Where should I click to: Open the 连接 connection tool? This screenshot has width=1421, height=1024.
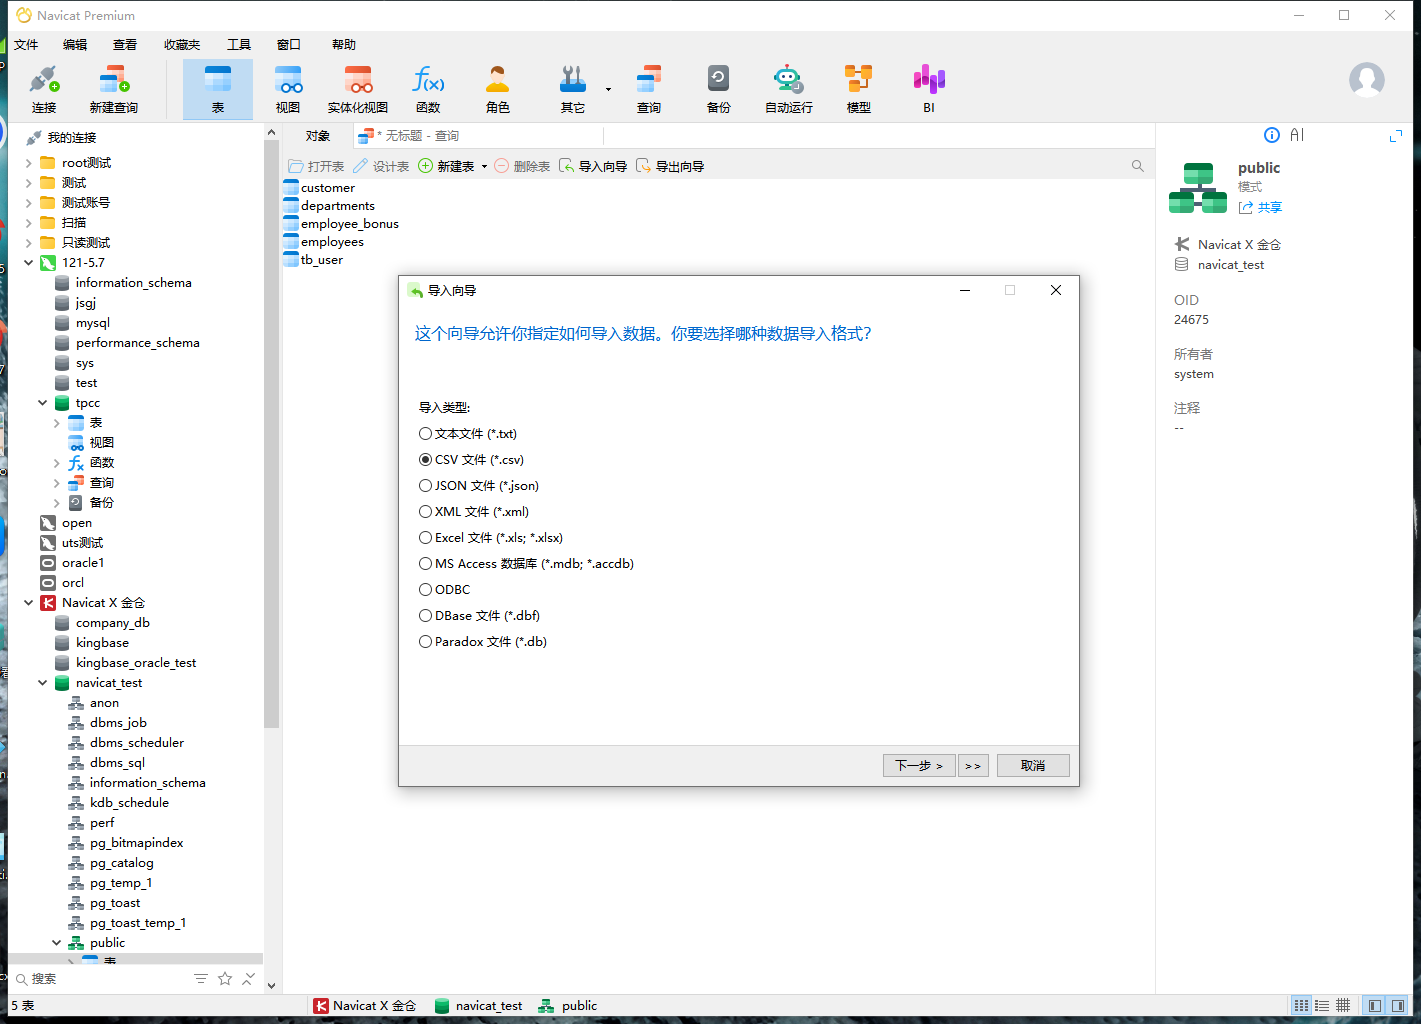click(x=44, y=89)
